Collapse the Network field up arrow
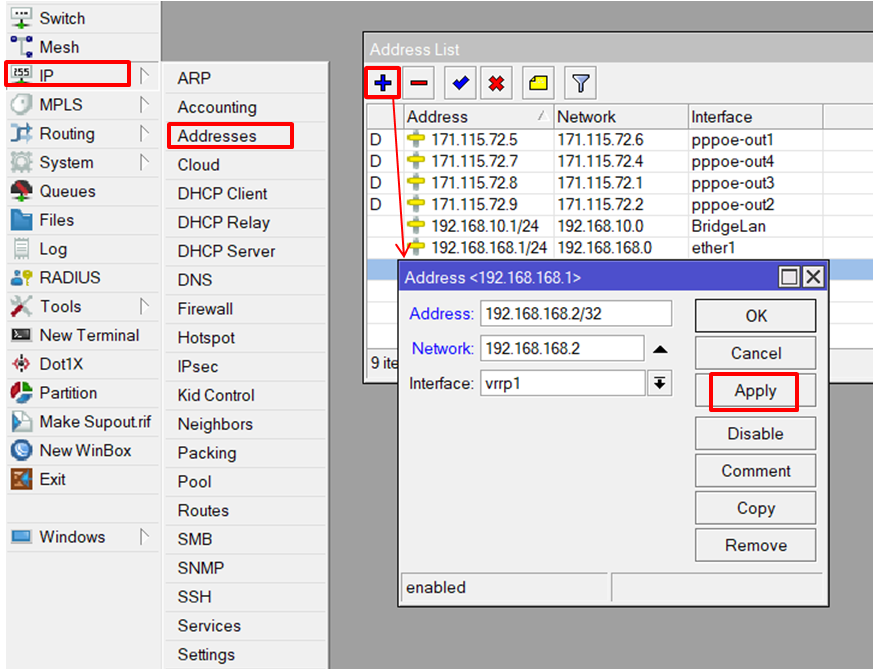This screenshot has height=669, width=873. point(659,349)
